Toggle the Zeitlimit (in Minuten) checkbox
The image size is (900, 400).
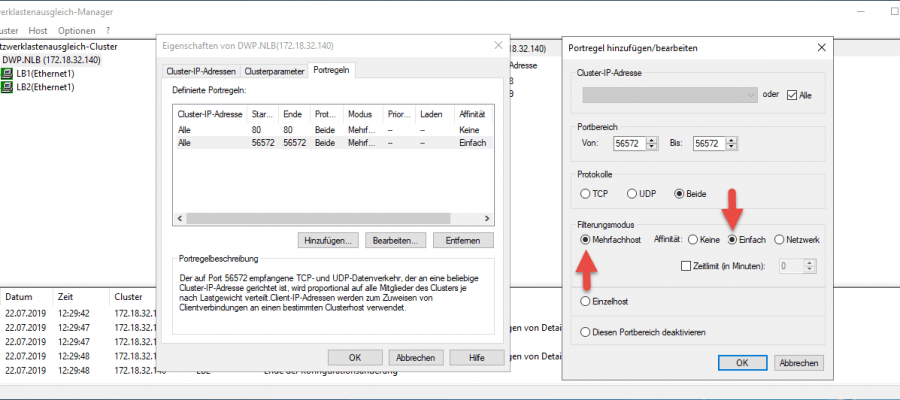click(685, 265)
